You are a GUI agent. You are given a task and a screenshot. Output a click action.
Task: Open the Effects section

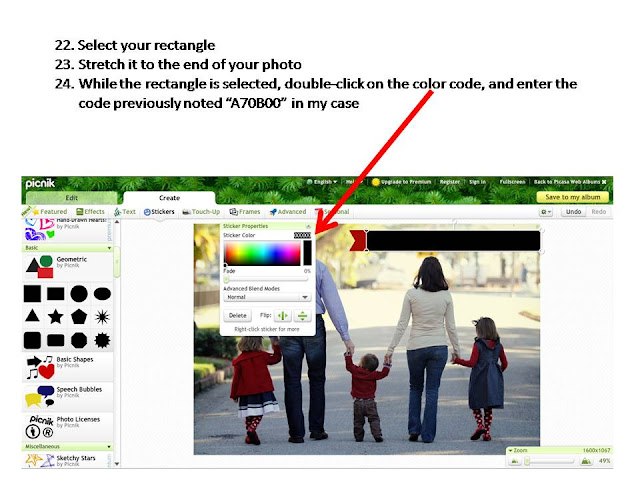[91, 212]
